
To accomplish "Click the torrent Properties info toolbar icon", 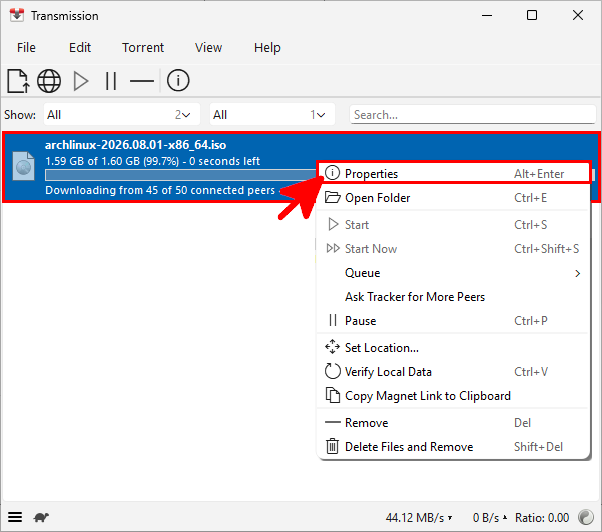I will (x=178, y=81).
